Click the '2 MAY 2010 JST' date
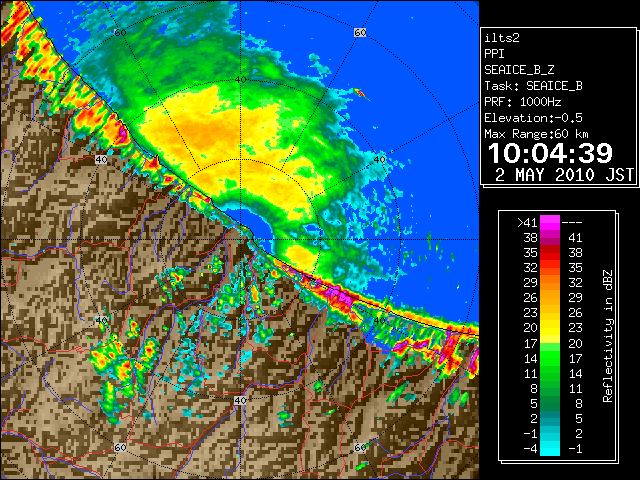 [x=564, y=175]
